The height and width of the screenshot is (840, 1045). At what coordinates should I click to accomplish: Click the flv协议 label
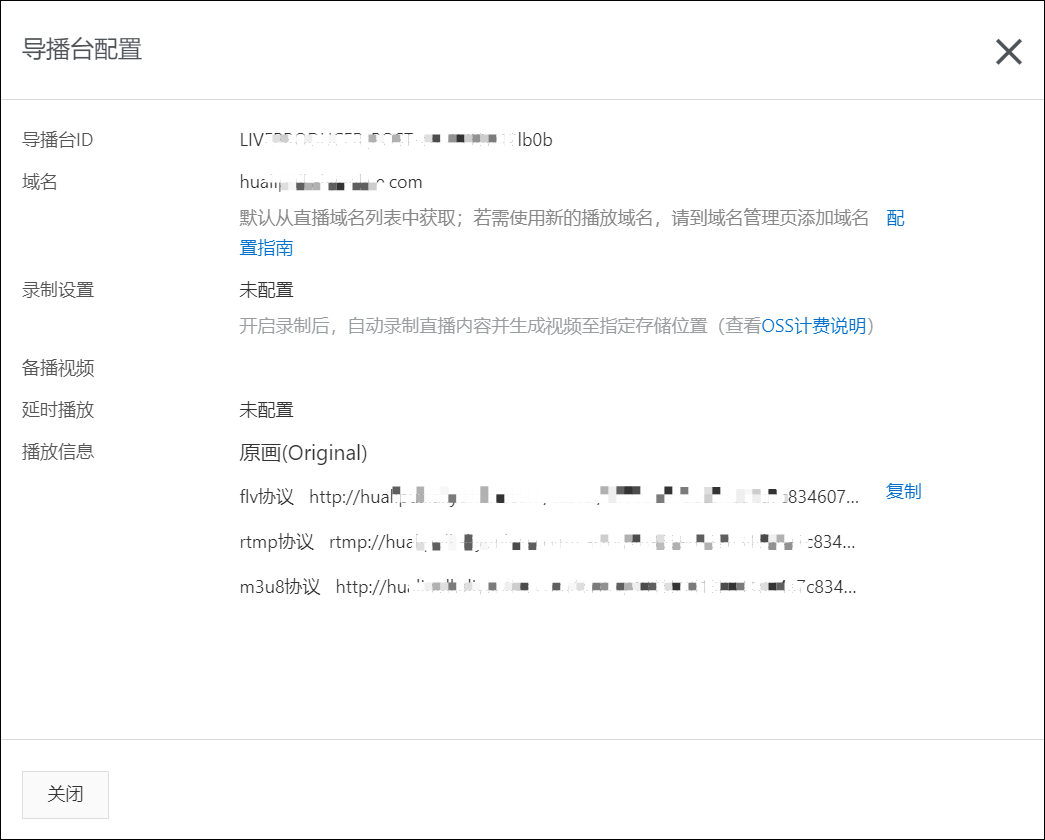point(267,497)
